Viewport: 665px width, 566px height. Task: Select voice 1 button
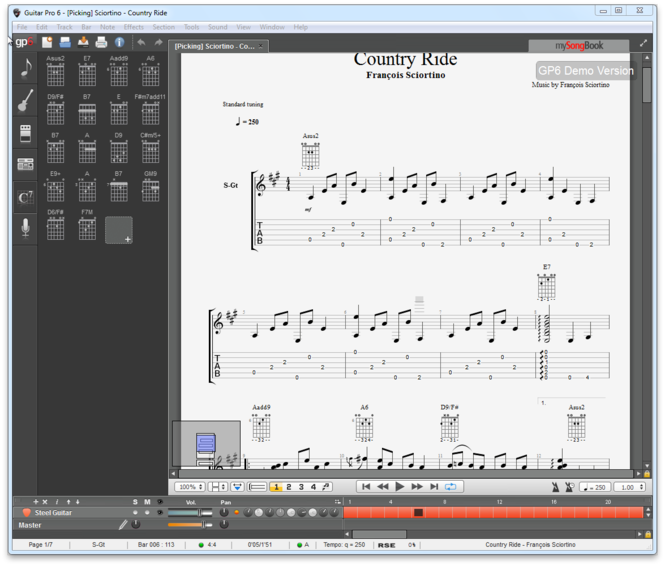coord(276,487)
